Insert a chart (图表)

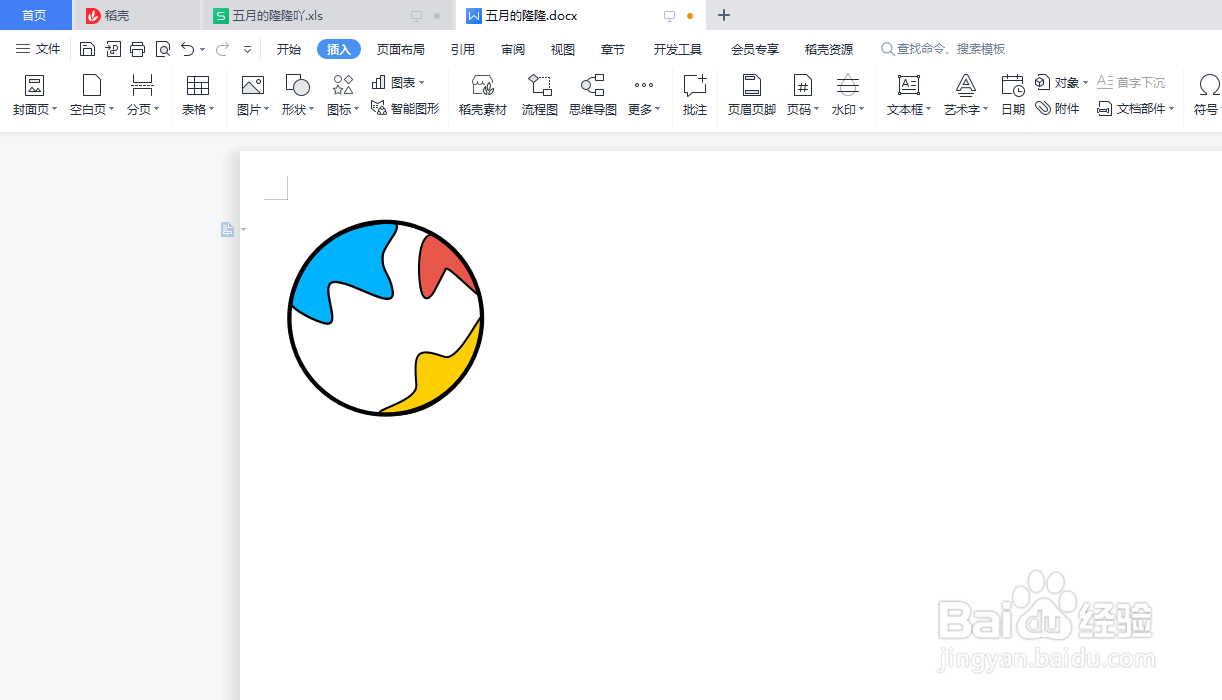pyautogui.click(x=397, y=82)
